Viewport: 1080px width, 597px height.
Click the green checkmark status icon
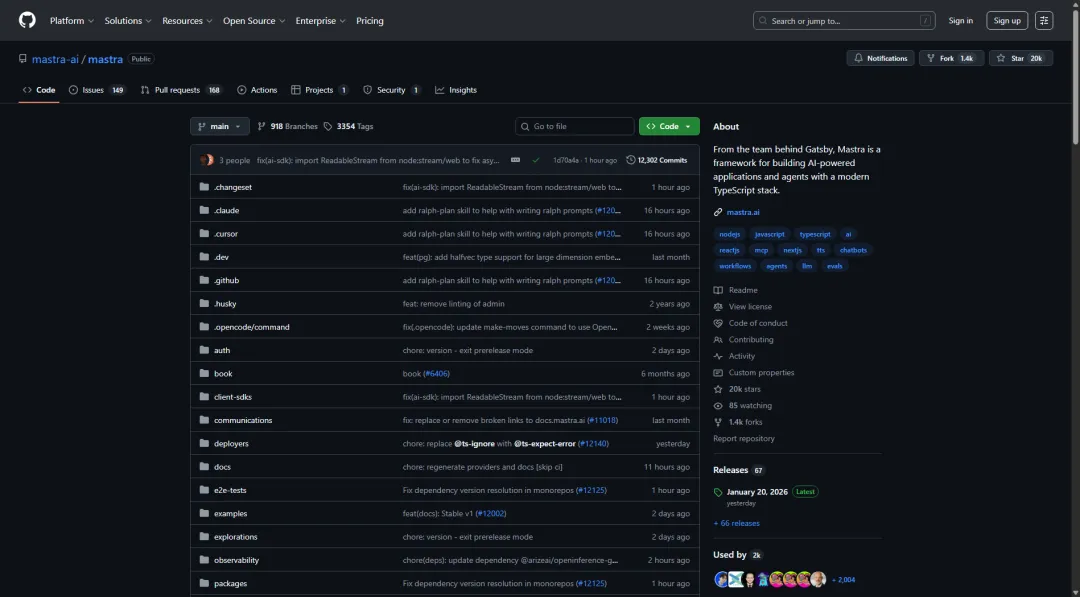536,160
